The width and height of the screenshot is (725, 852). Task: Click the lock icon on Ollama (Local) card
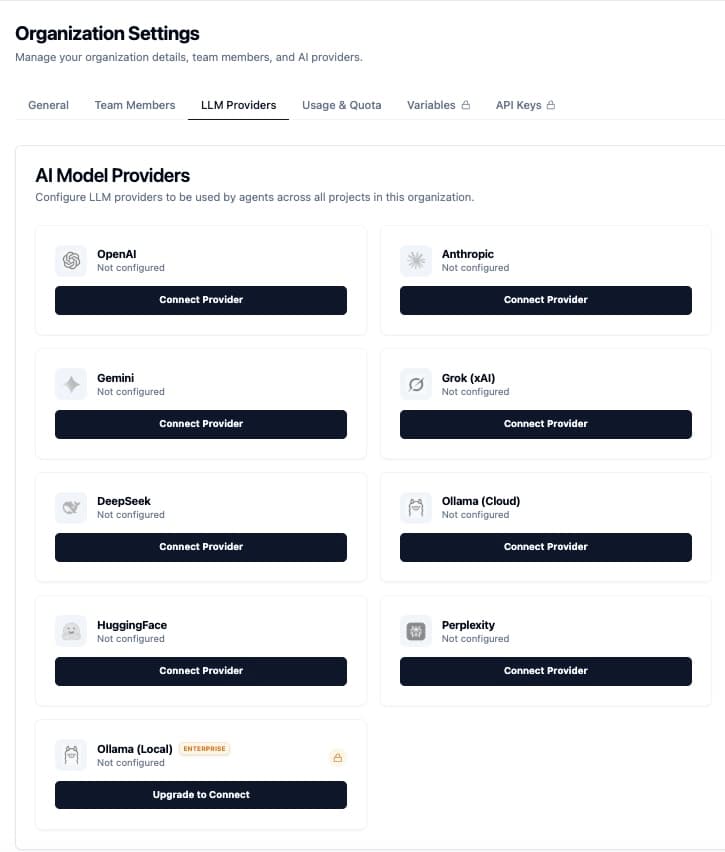[338, 757]
